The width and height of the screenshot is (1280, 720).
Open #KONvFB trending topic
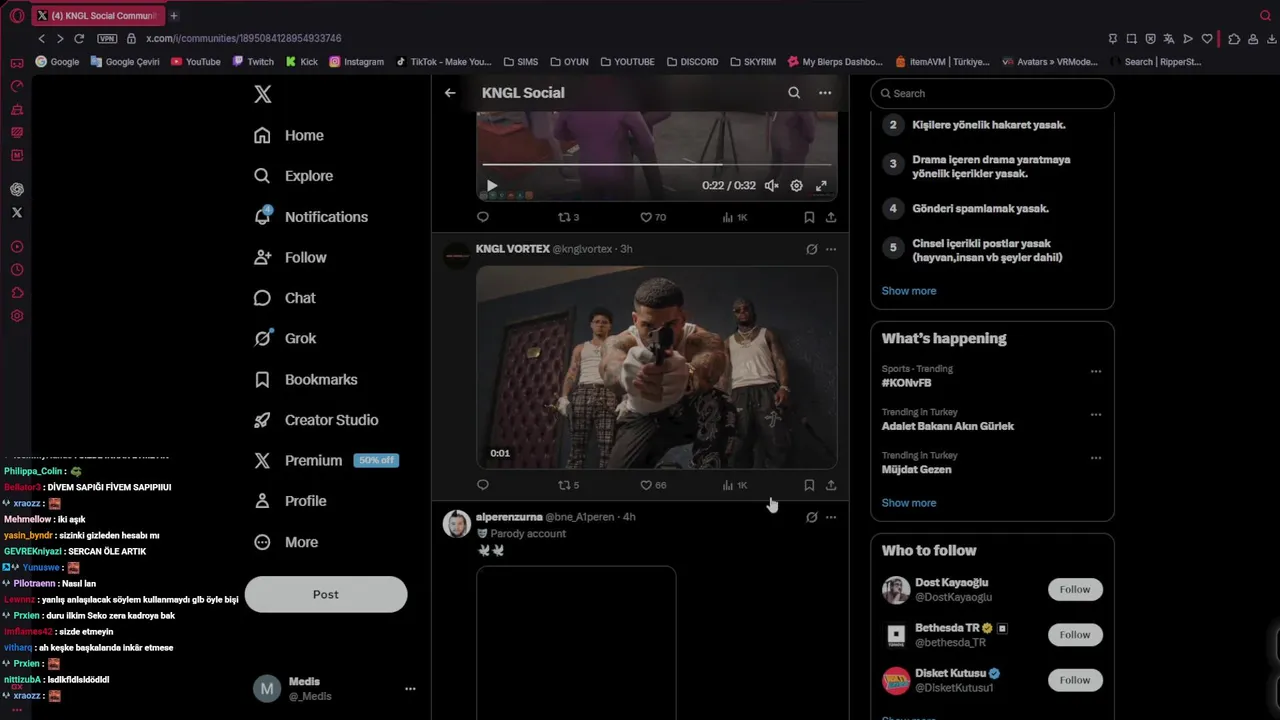(x=907, y=383)
